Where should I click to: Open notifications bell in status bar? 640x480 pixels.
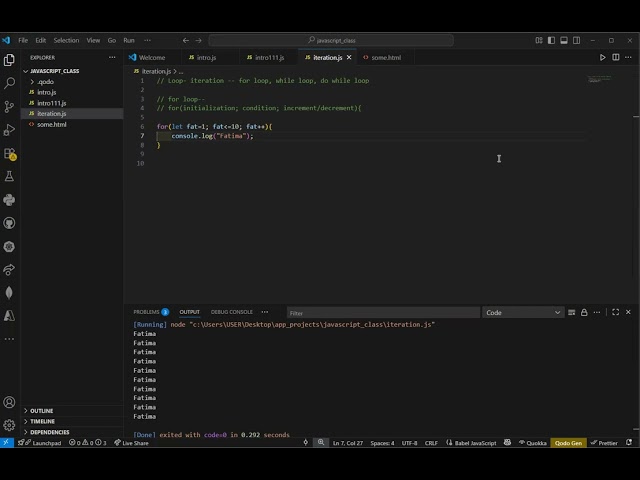pos(629,442)
